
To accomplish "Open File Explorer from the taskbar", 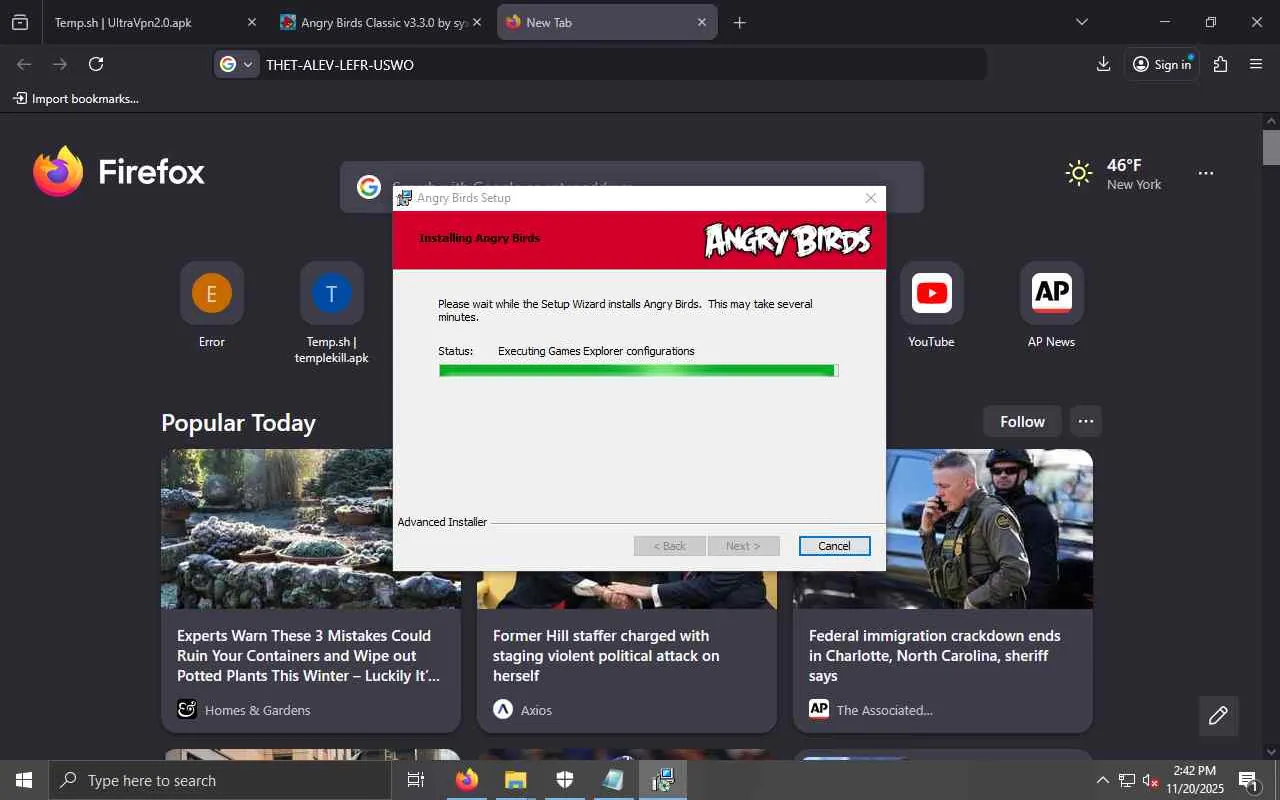I will coord(515,780).
